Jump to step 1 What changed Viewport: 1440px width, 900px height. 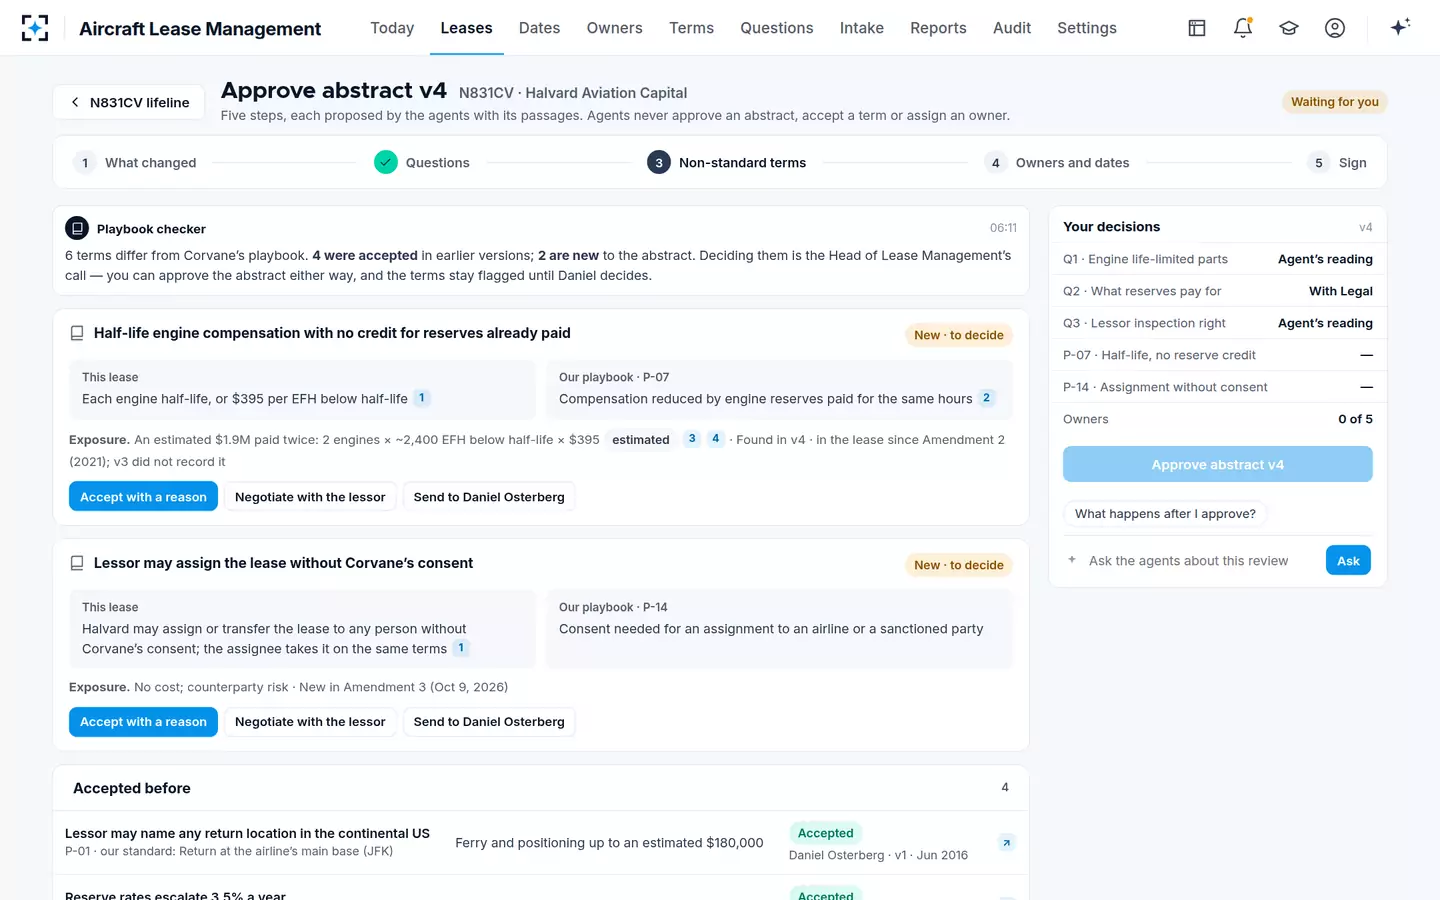tap(135, 162)
